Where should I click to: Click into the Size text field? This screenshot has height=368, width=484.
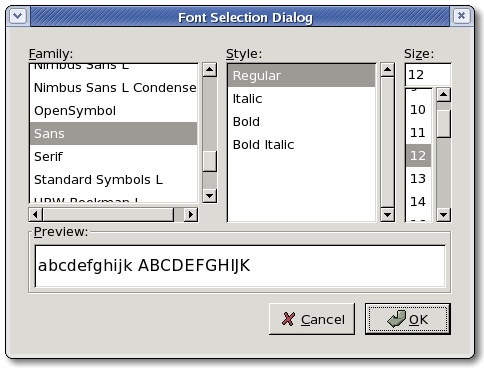pos(428,75)
